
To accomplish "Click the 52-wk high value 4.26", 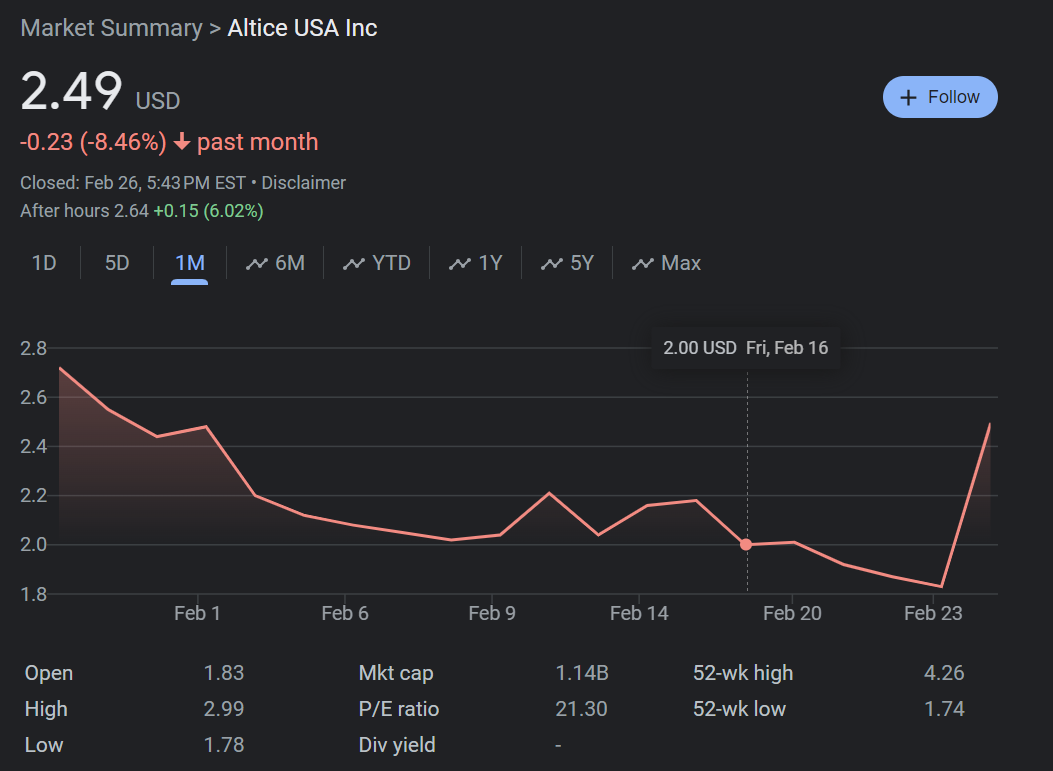I will [x=944, y=673].
